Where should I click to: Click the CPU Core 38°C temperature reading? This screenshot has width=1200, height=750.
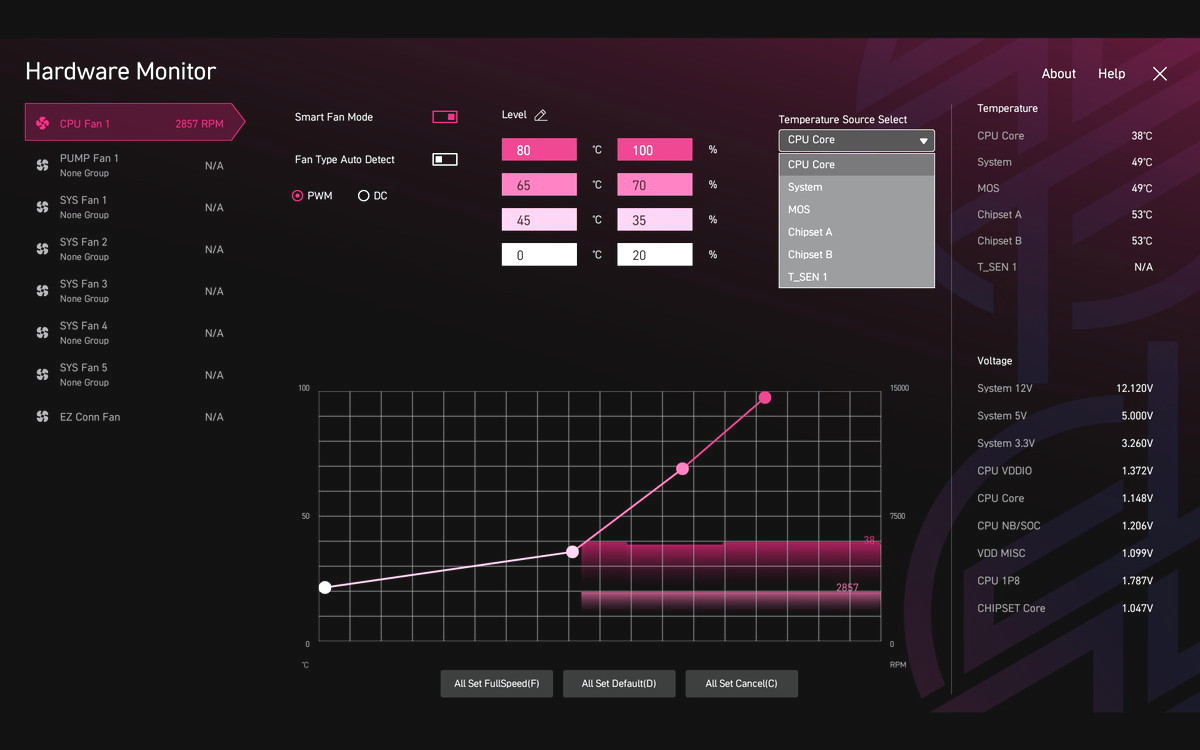[1142, 136]
